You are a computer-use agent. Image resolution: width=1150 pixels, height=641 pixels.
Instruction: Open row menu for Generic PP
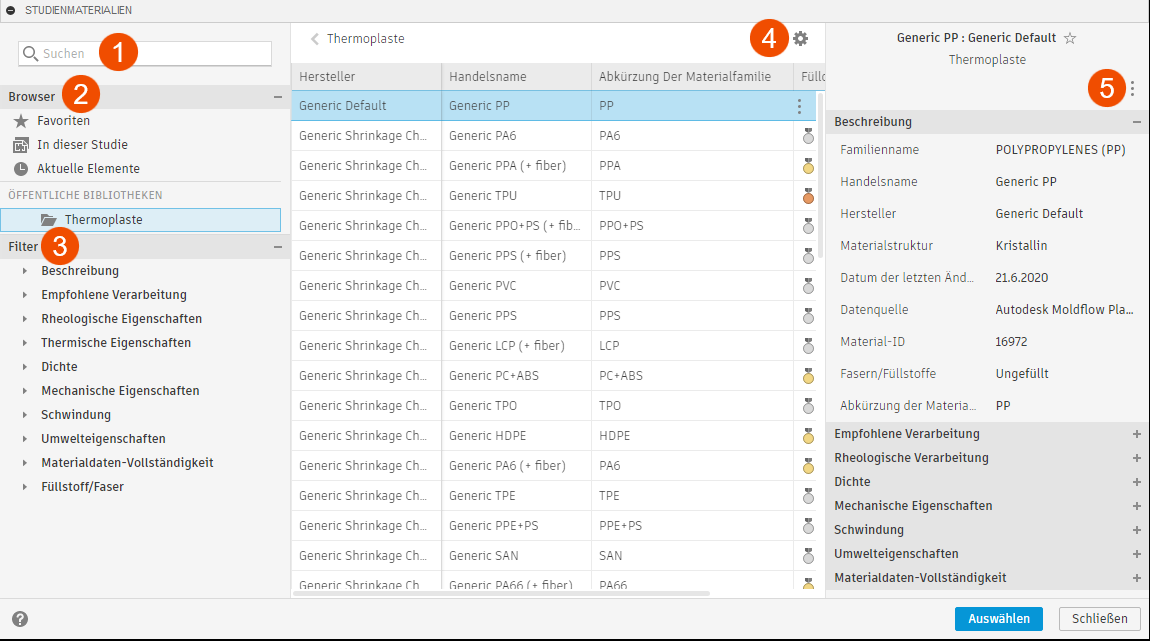(799, 106)
